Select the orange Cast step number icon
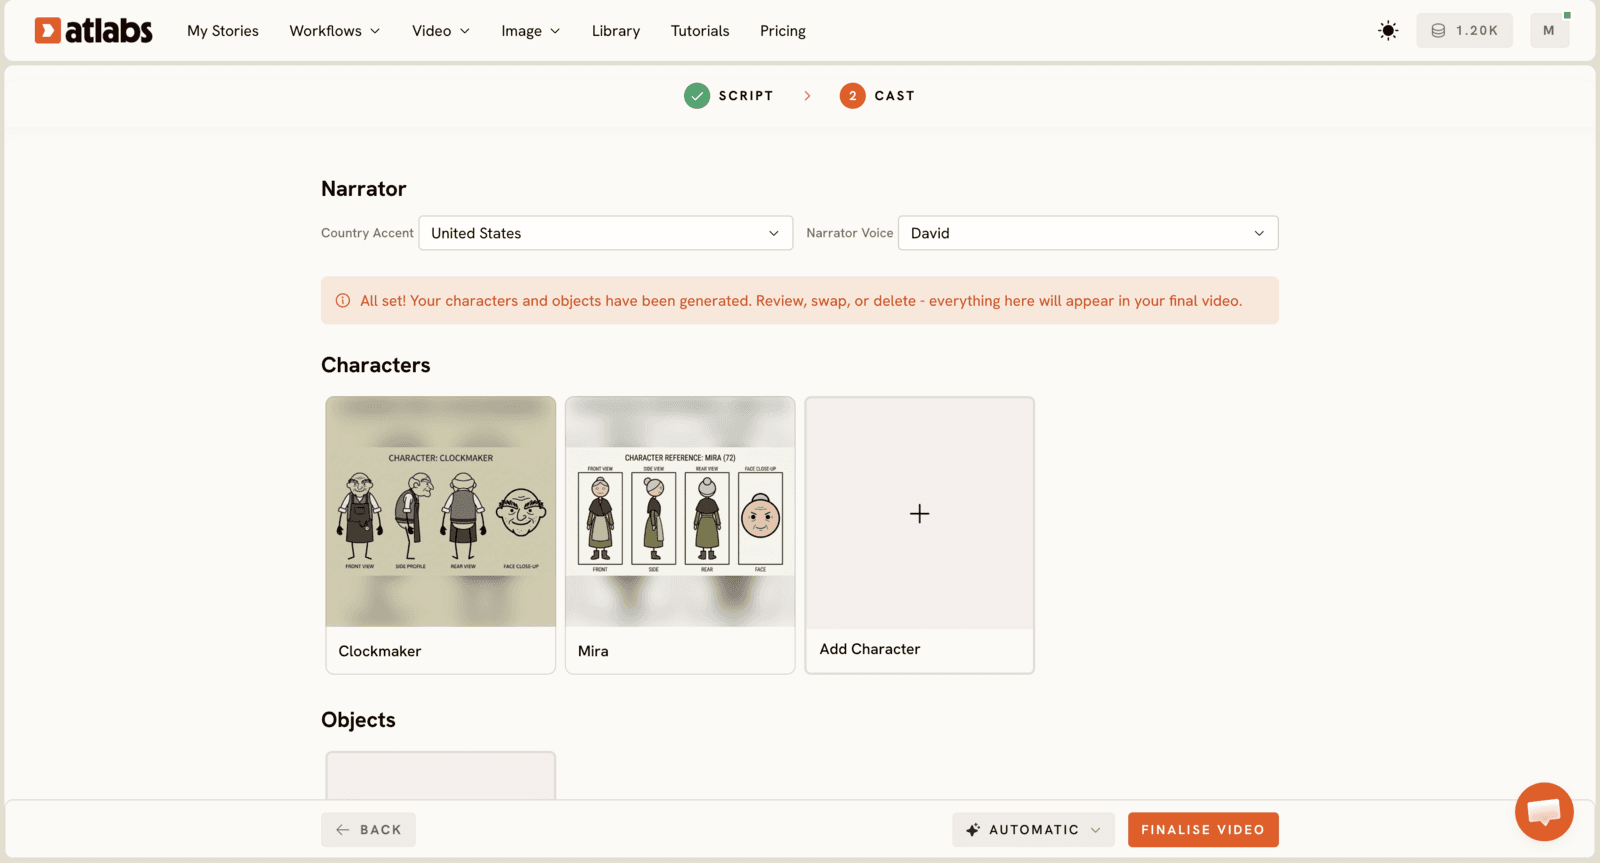Viewport: 1600px width, 863px height. pyautogui.click(x=852, y=96)
